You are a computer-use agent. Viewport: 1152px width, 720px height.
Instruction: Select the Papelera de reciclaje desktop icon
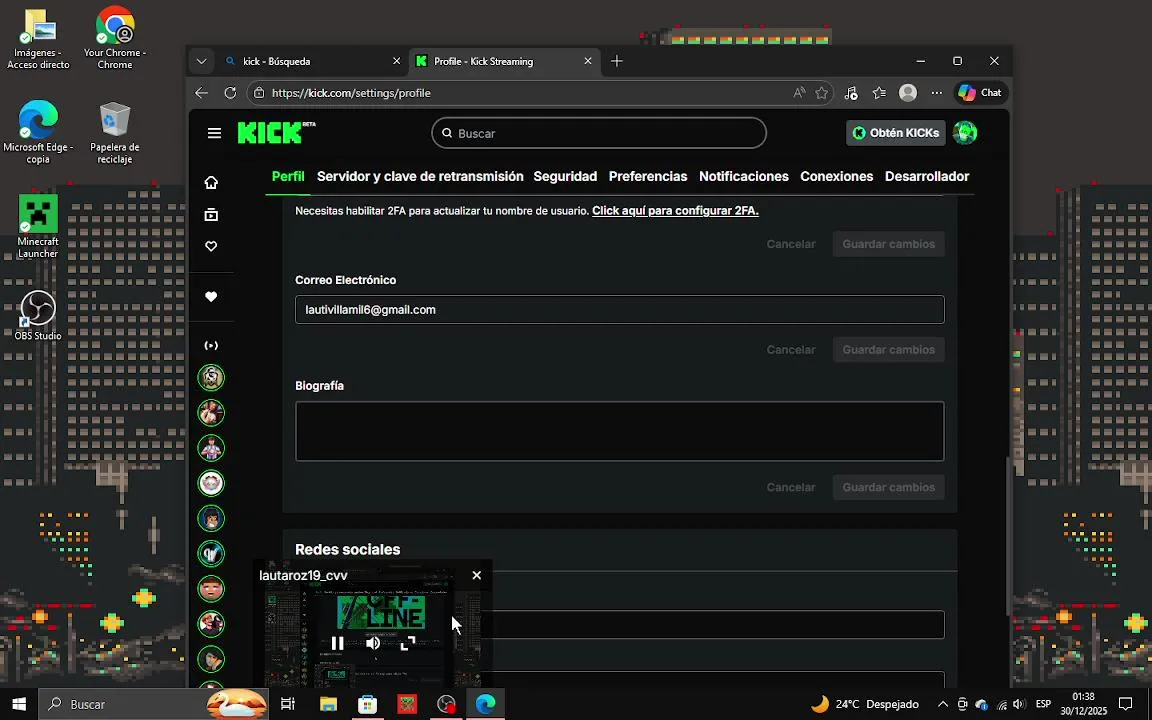coord(115,133)
